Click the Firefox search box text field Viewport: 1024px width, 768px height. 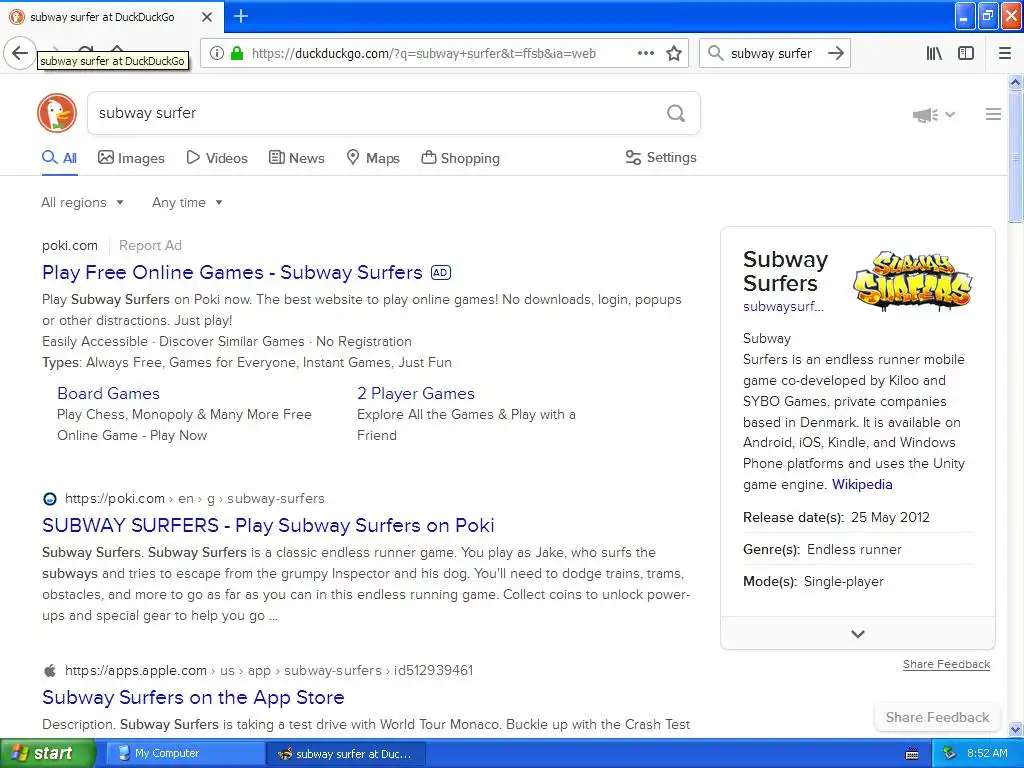click(771, 54)
